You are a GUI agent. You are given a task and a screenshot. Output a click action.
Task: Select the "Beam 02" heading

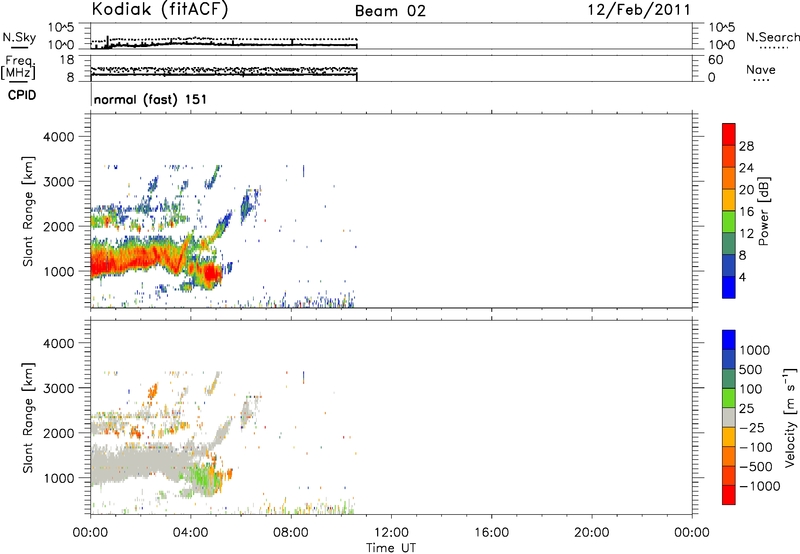pyautogui.click(x=390, y=11)
